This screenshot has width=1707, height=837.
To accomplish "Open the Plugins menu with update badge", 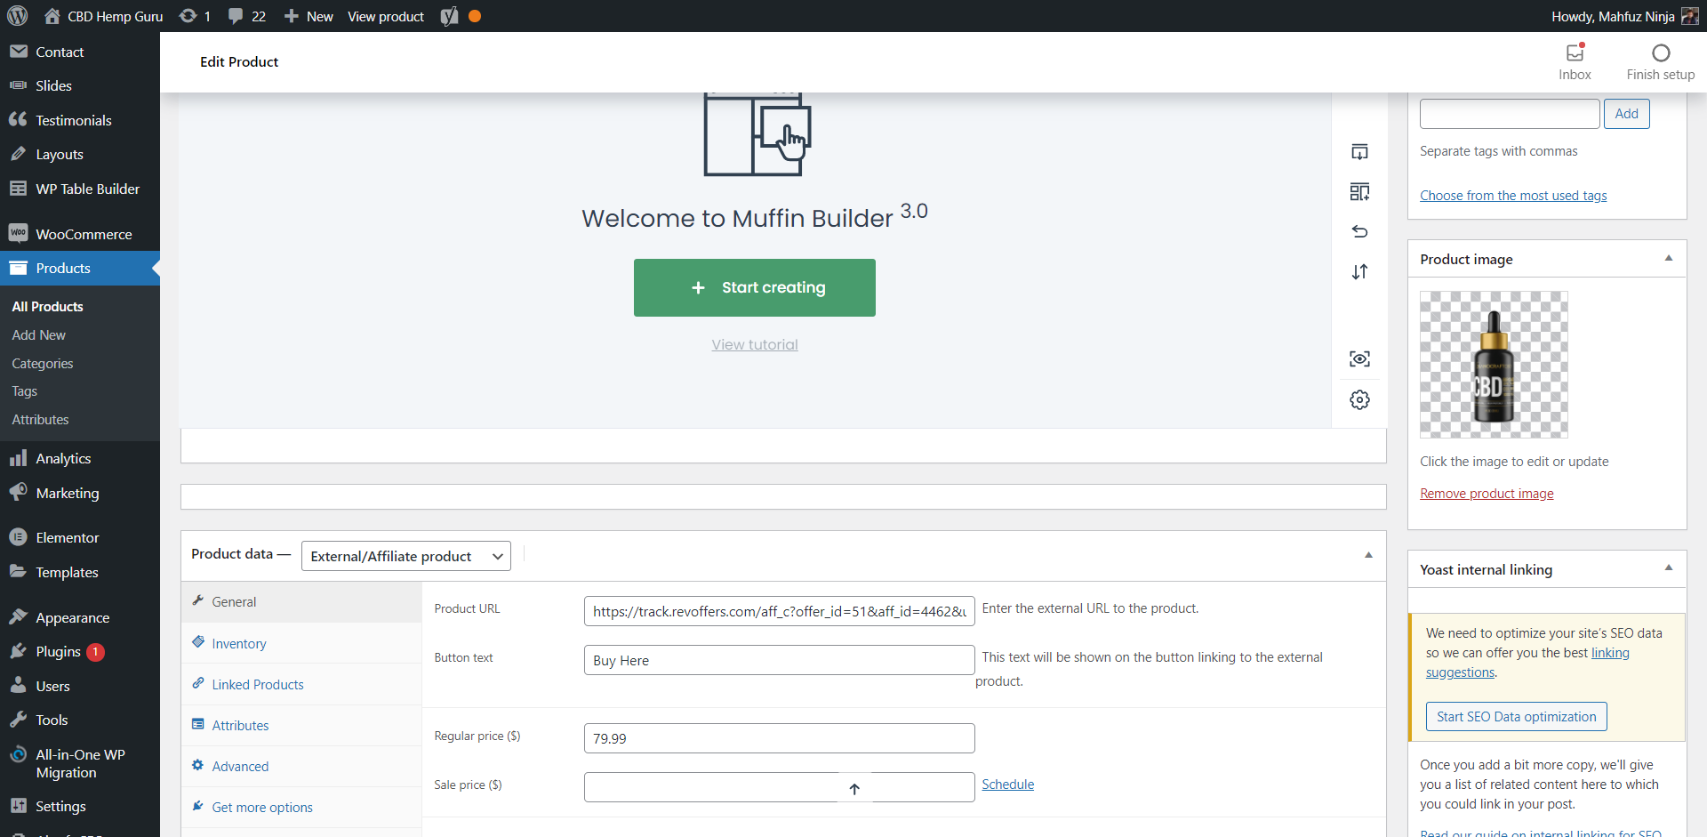I will (80, 652).
